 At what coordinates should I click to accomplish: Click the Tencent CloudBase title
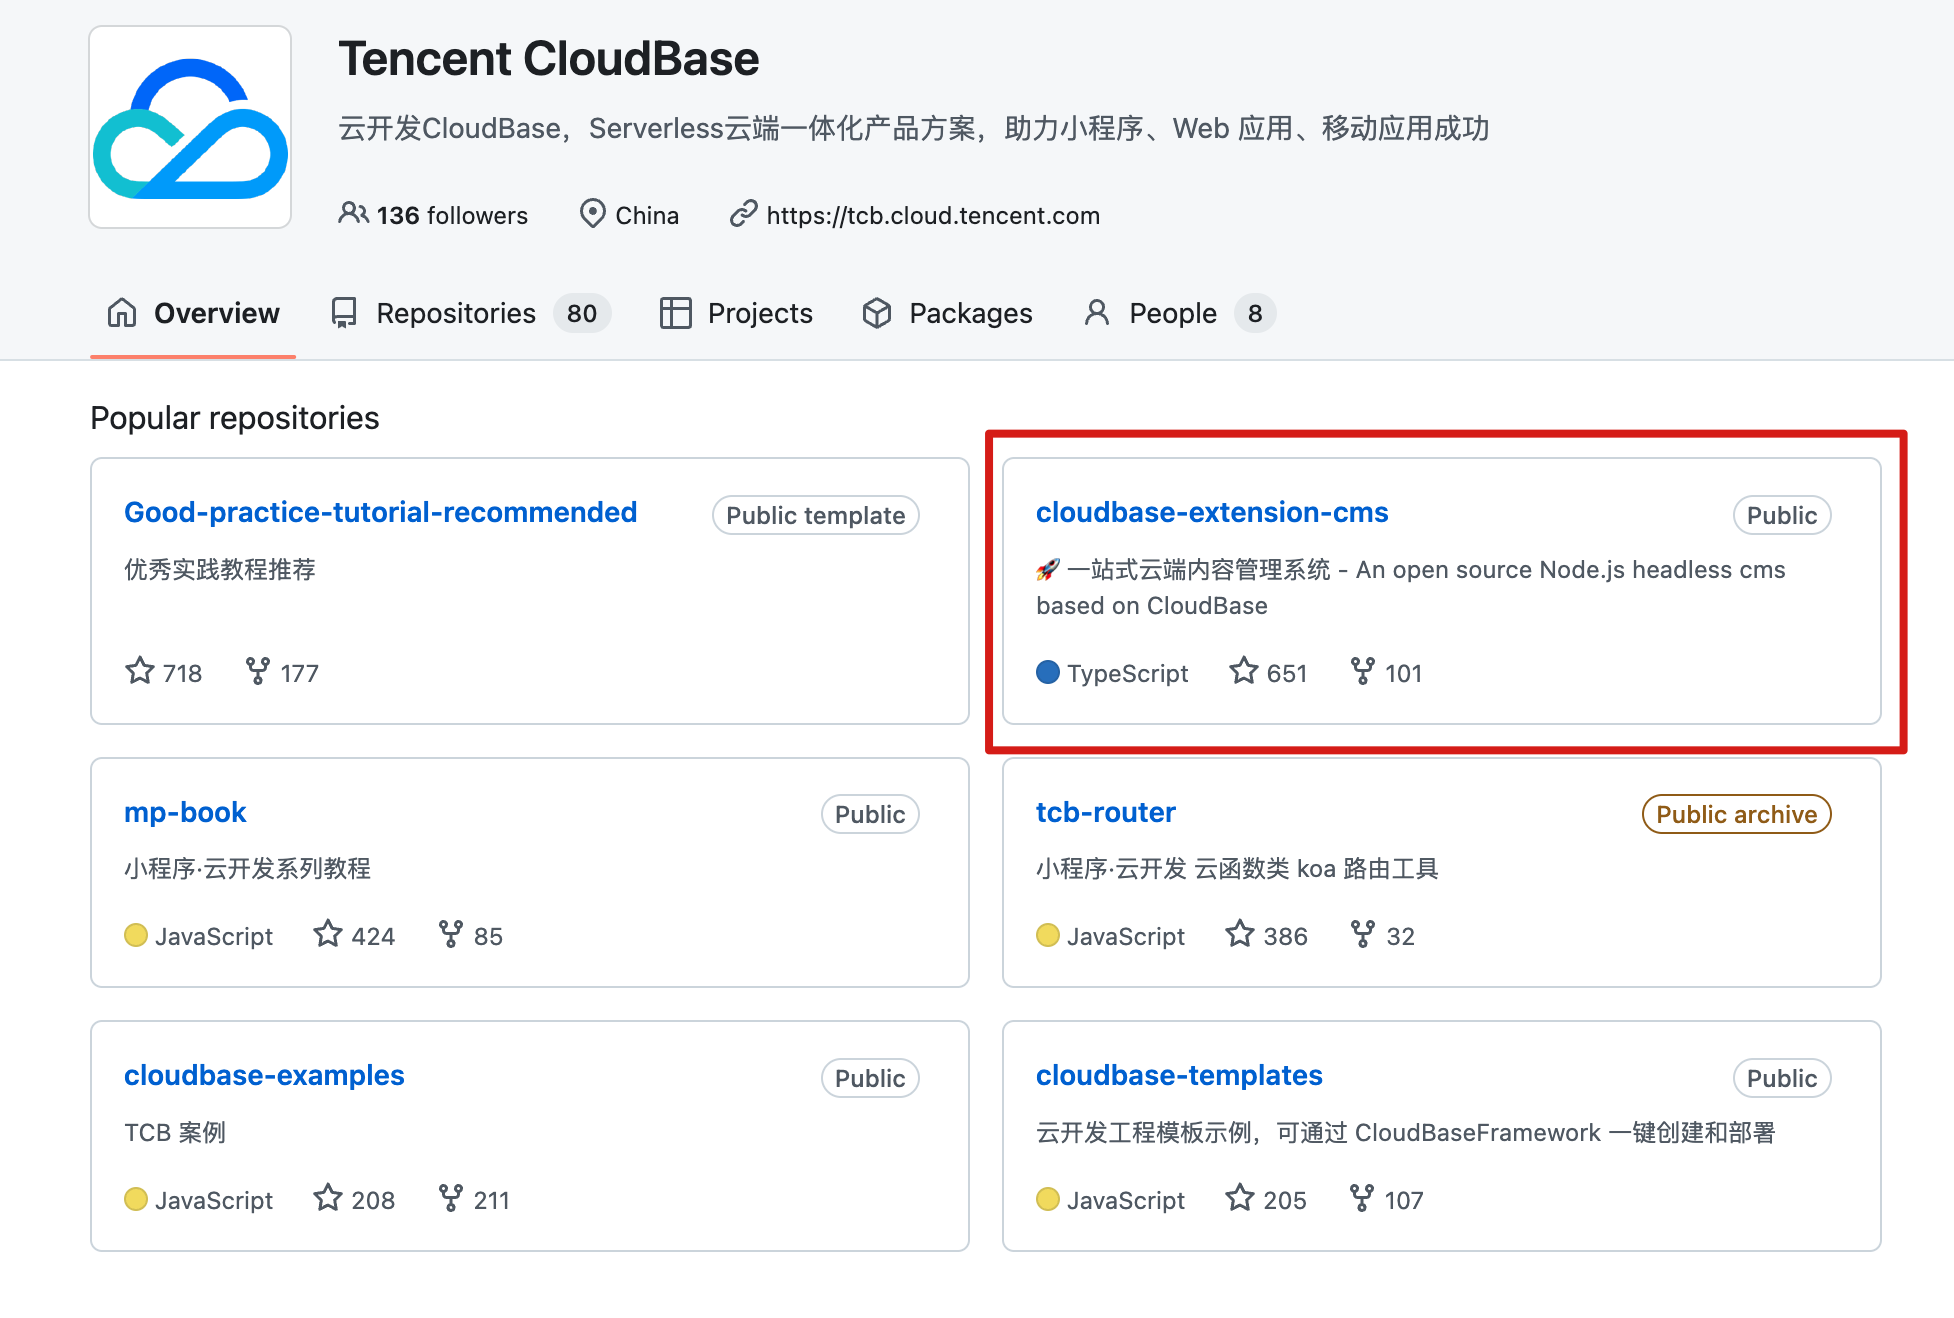point(549,58)
